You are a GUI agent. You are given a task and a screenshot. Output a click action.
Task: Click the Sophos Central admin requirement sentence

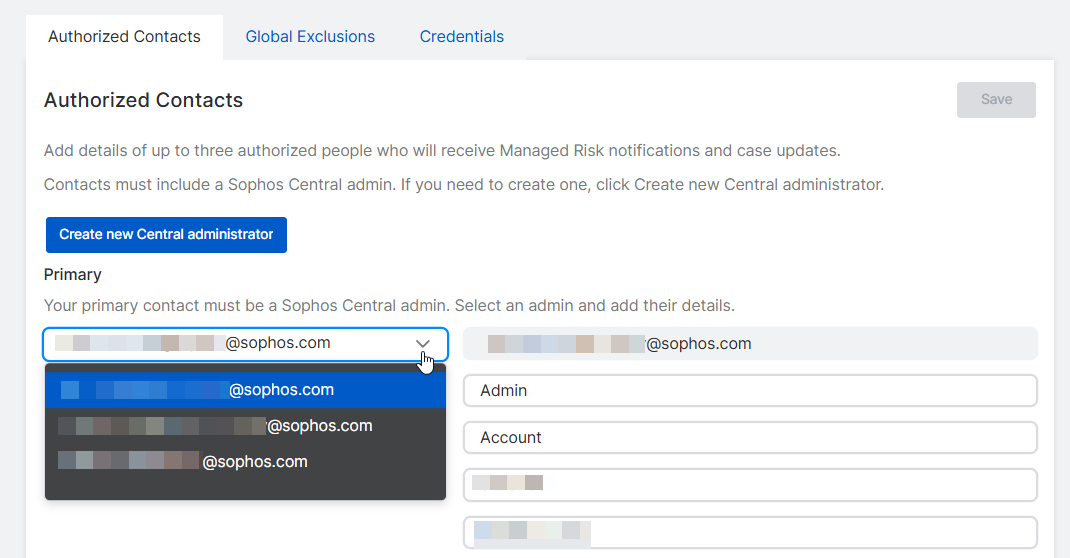(x=463, y=185)
